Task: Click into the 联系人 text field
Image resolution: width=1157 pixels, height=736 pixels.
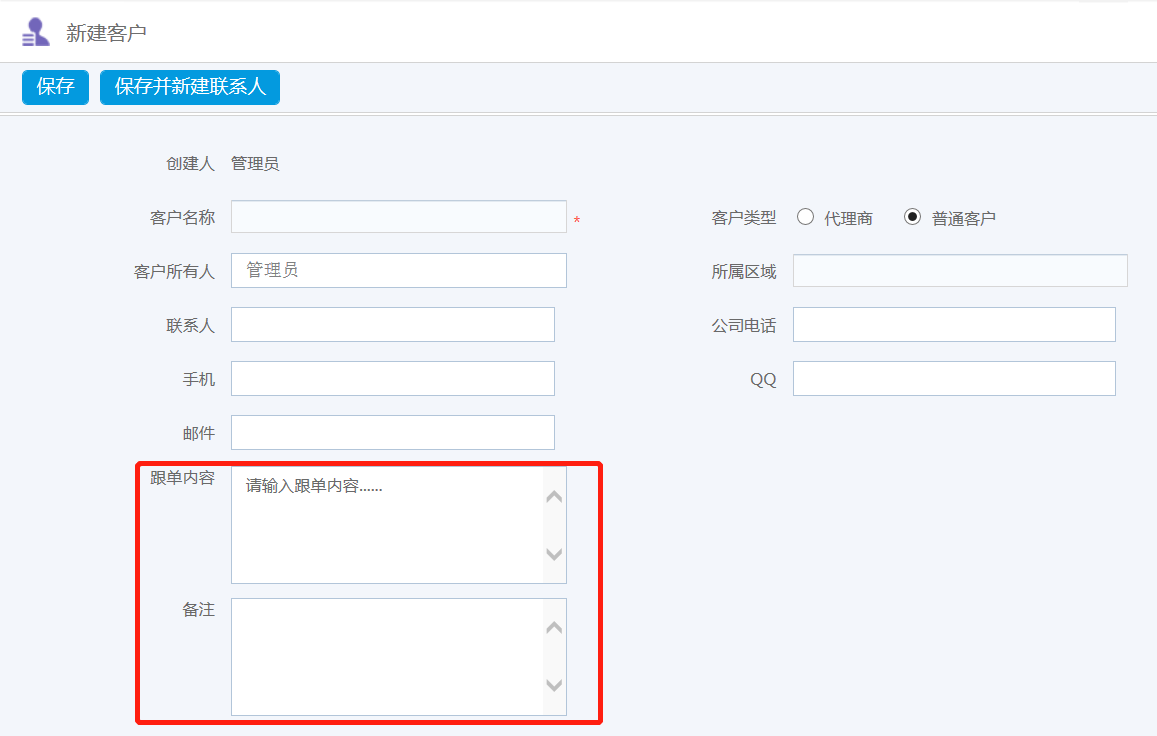Action: point(392,324)
